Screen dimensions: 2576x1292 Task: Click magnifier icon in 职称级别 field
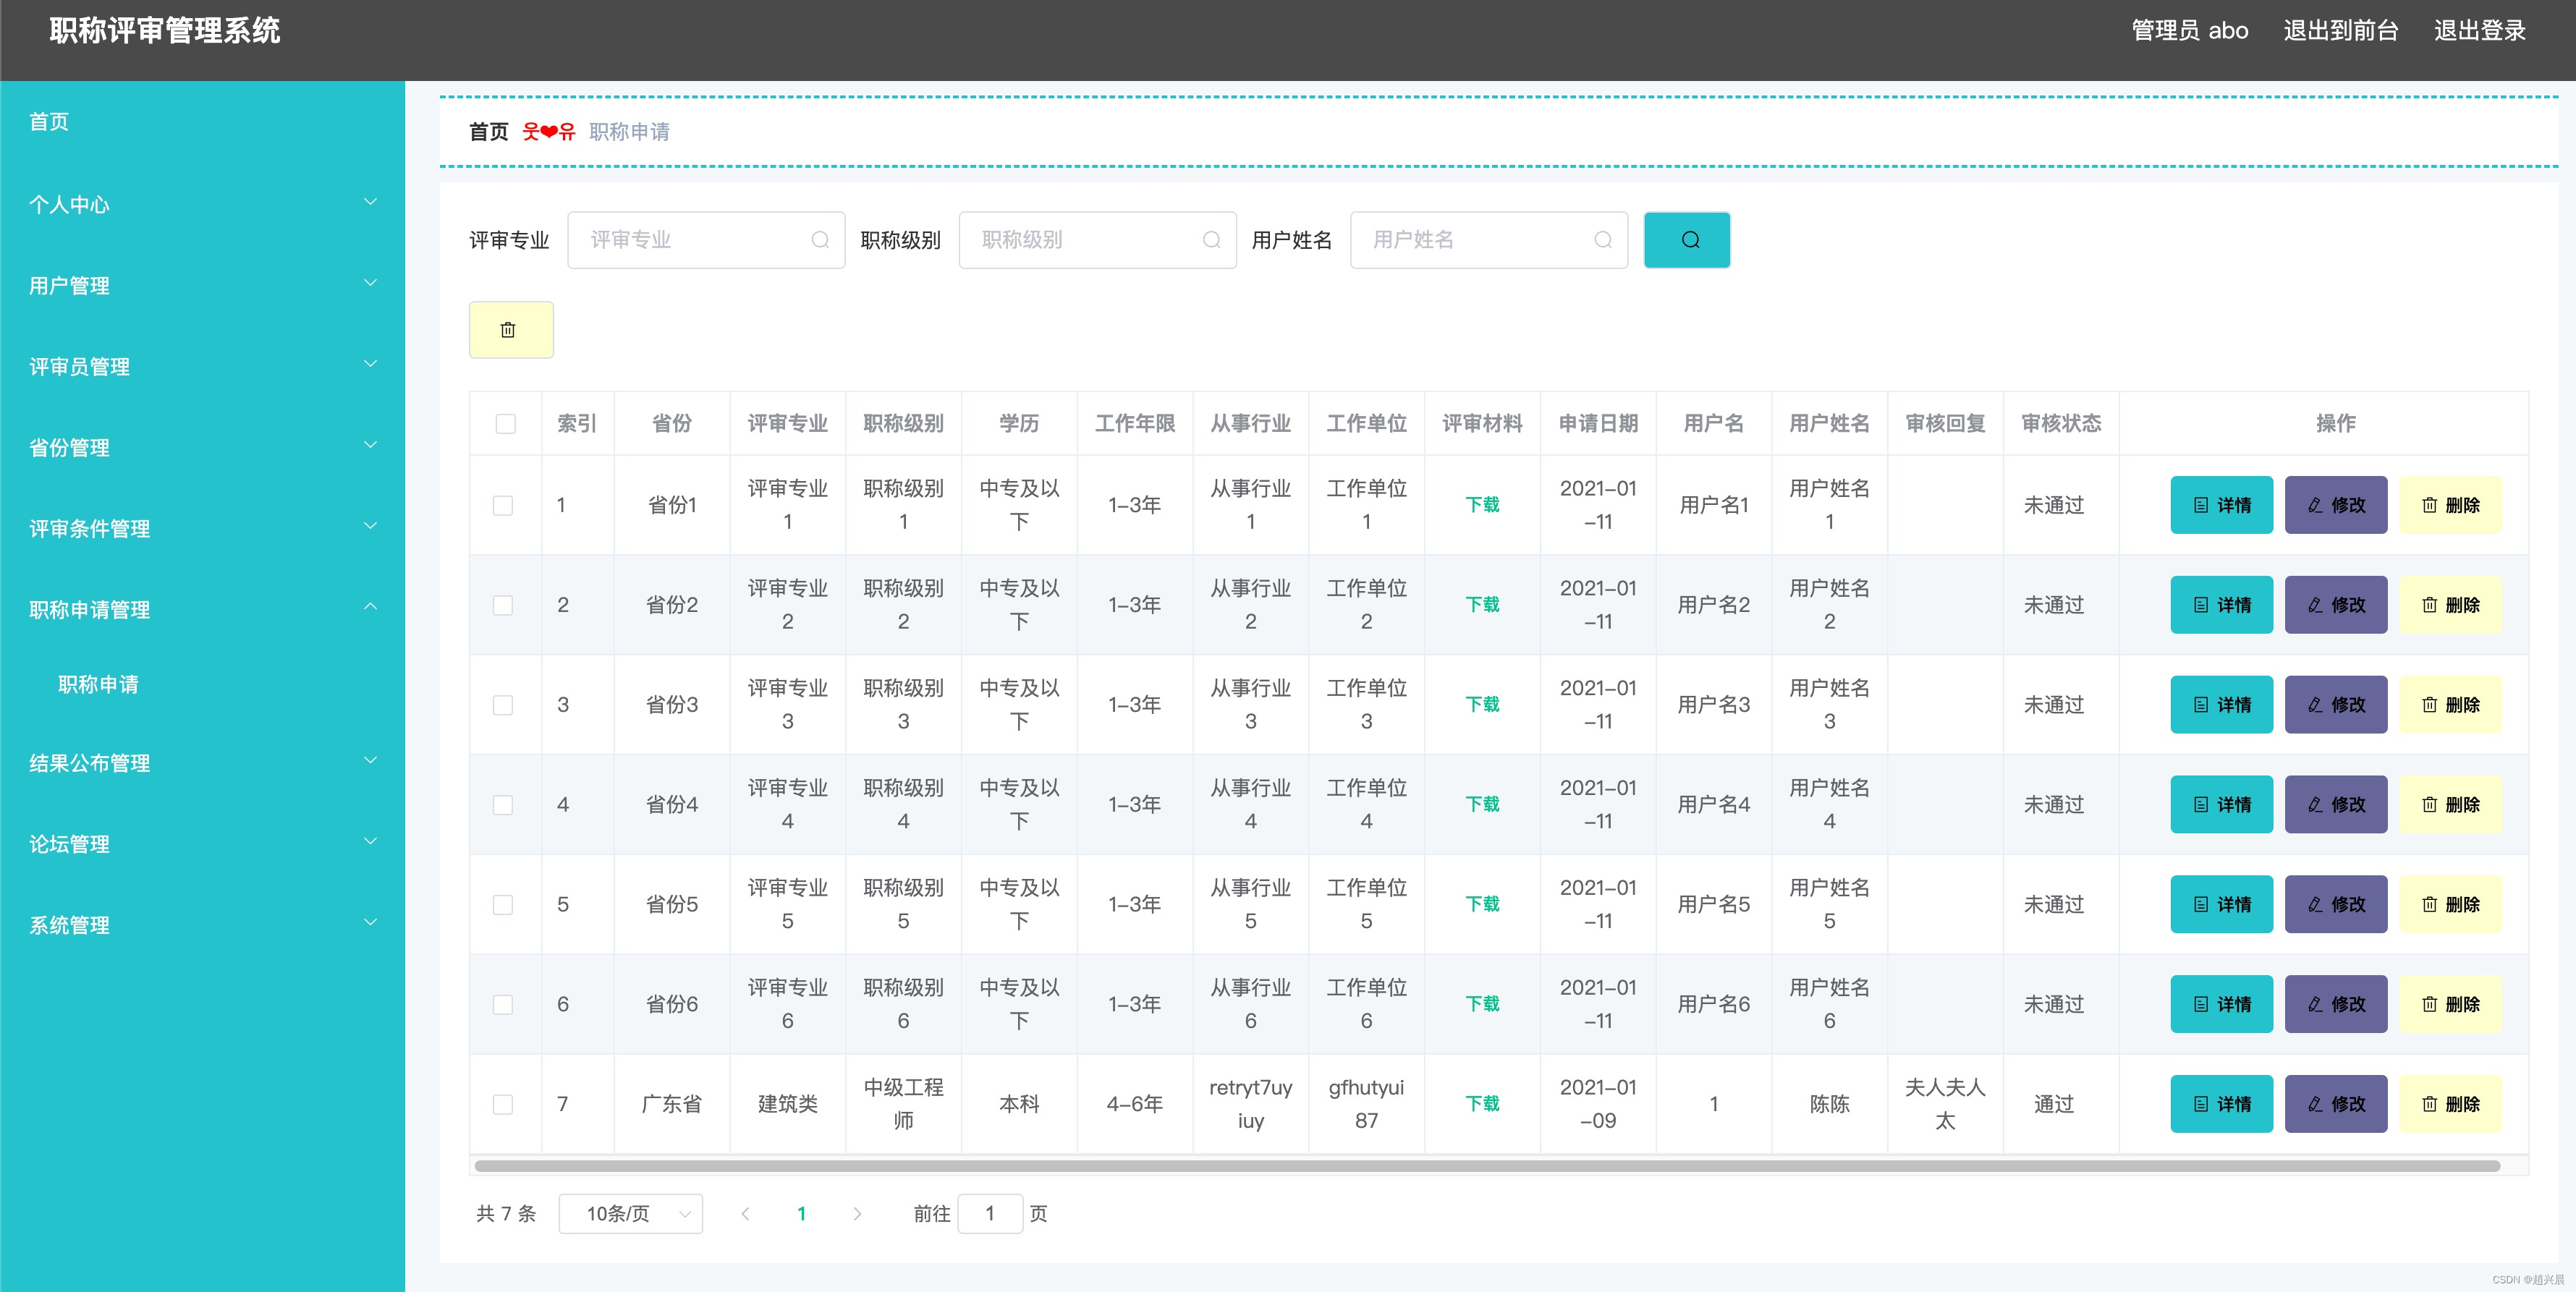[1211, 240]
